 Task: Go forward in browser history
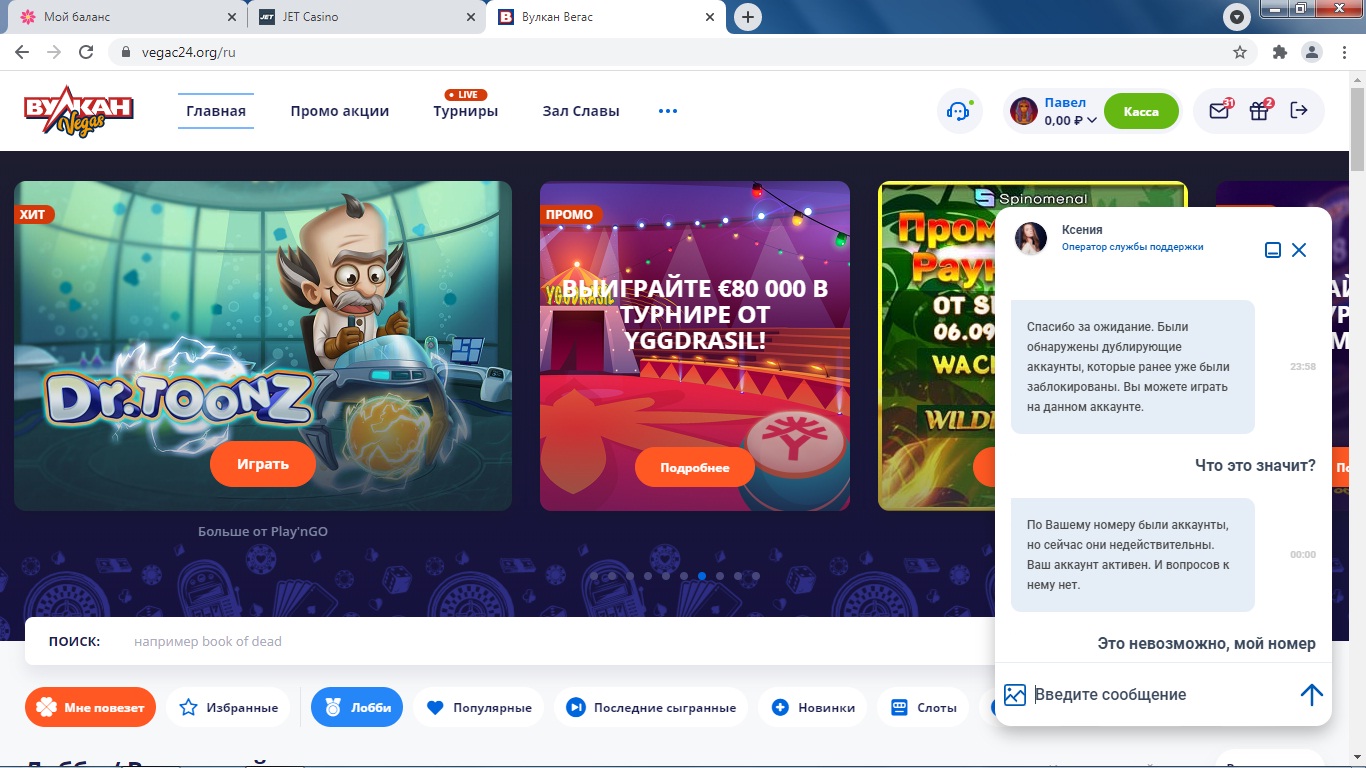pyautogui.click(x=54, y=52)
